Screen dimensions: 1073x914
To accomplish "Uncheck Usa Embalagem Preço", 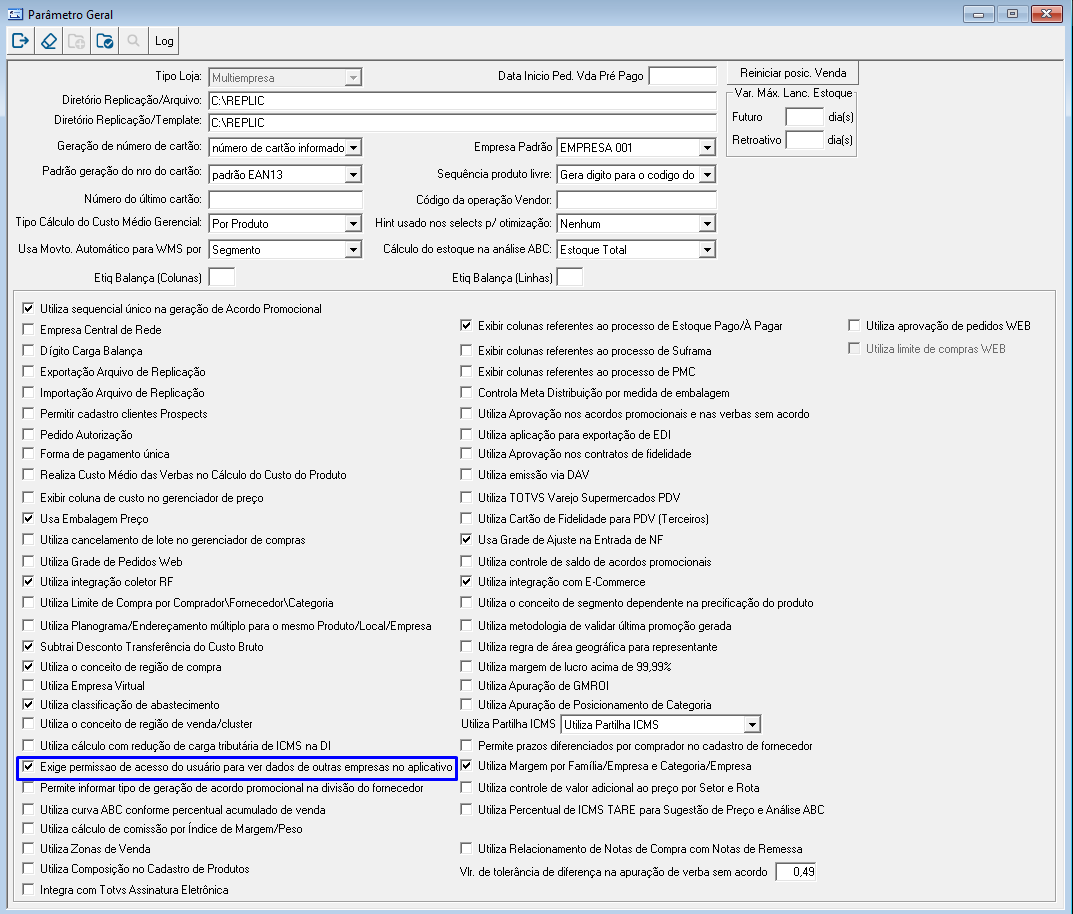I will pyautogui.click(x=28, y=518).
